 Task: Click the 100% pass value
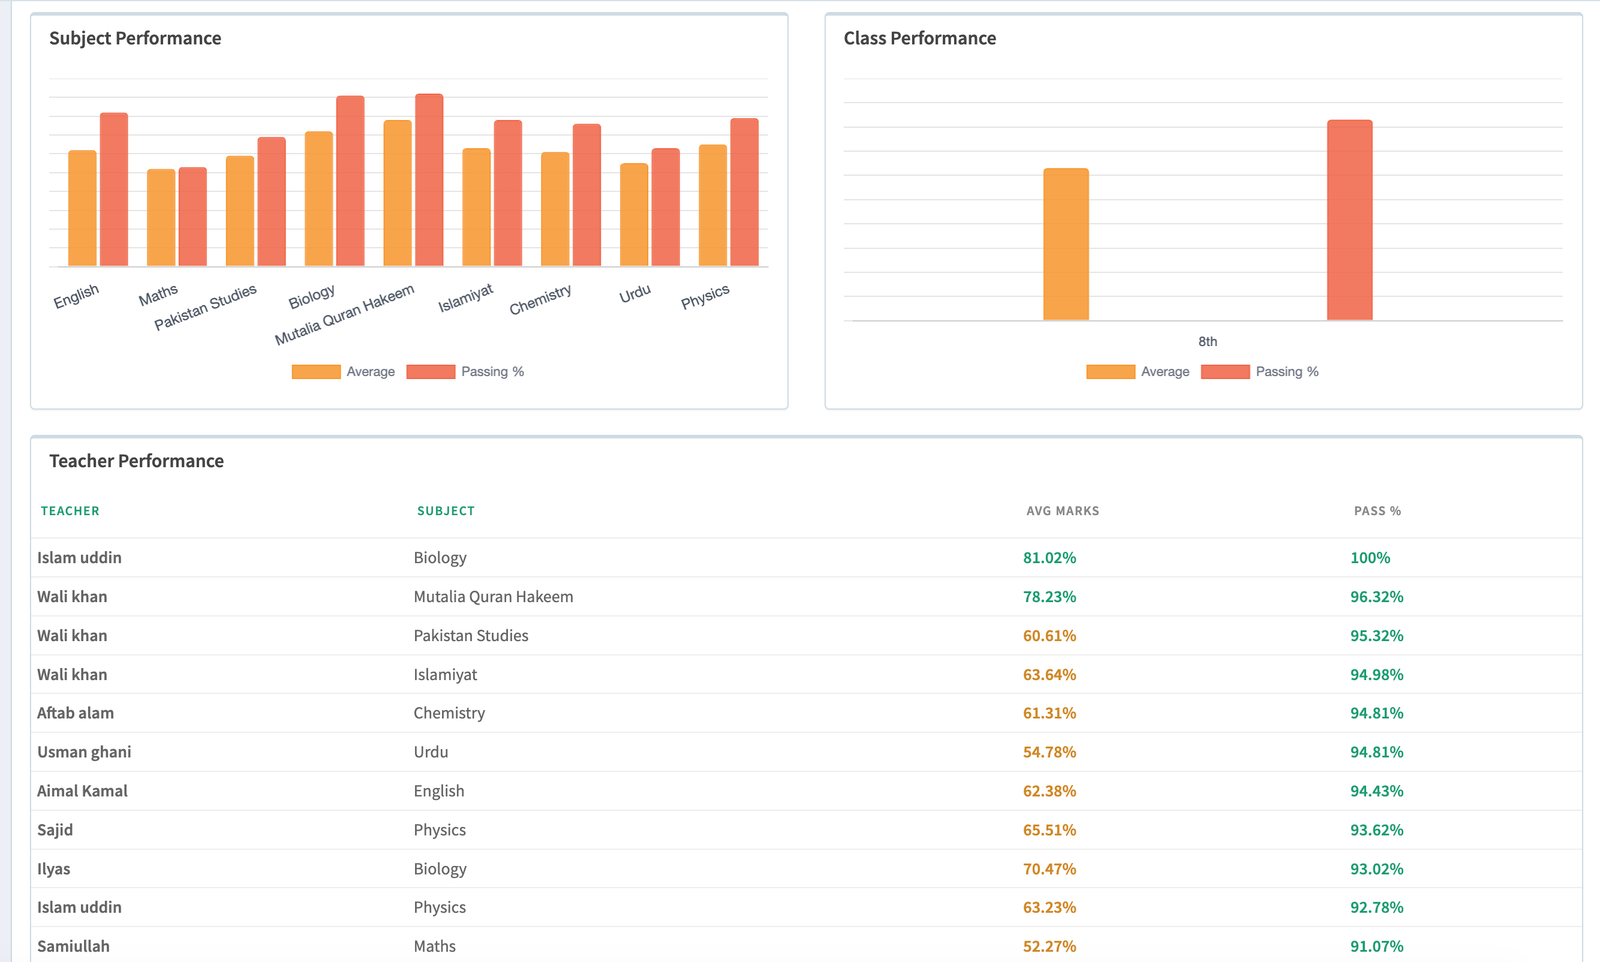coord(1370,558)
